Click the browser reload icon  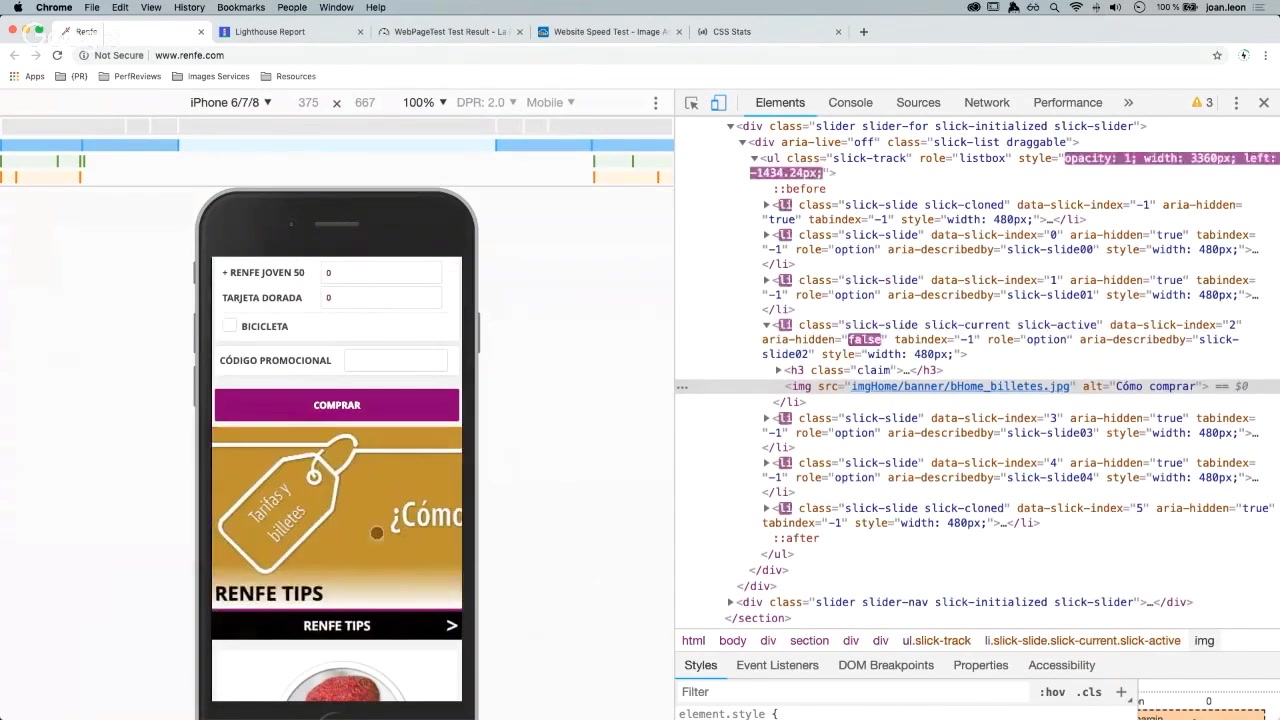[57, 56]
